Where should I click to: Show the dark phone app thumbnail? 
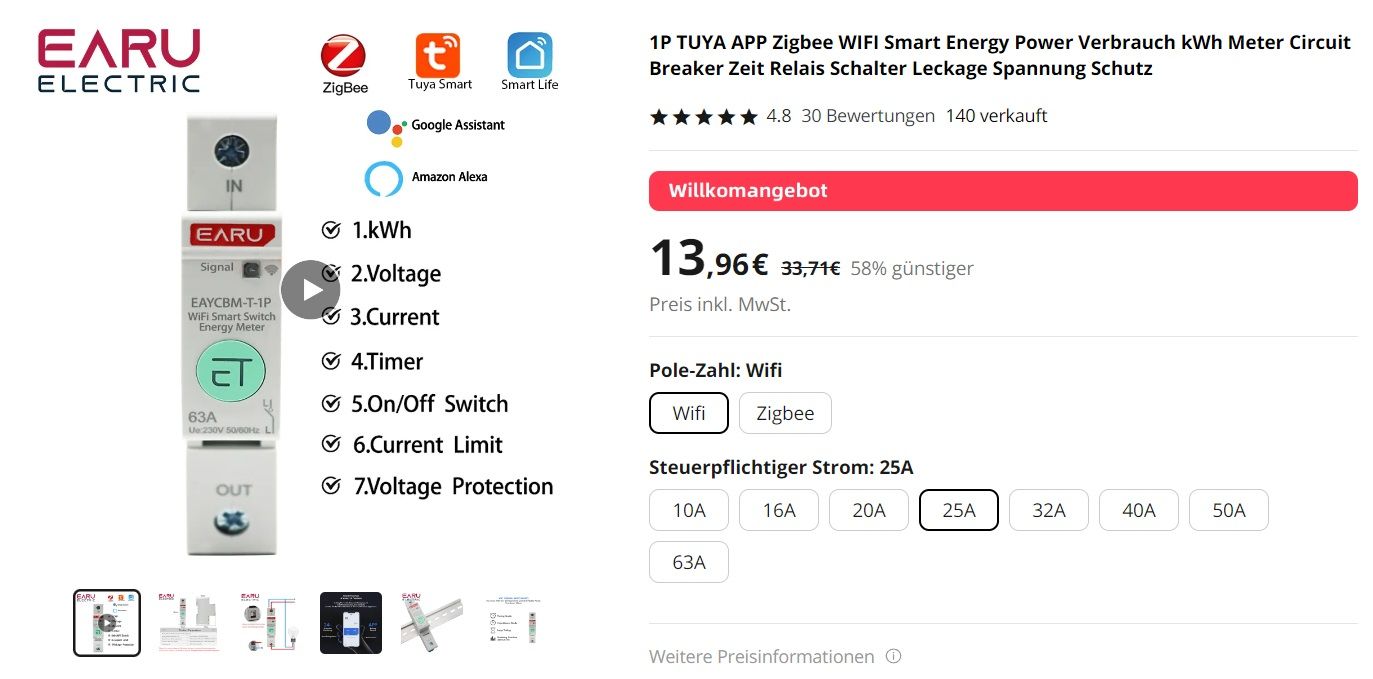click(351, 623)
